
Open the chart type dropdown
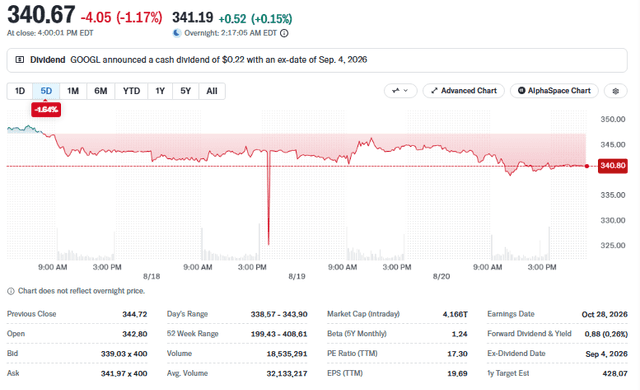pyautogui.click(x=400, y=91)
